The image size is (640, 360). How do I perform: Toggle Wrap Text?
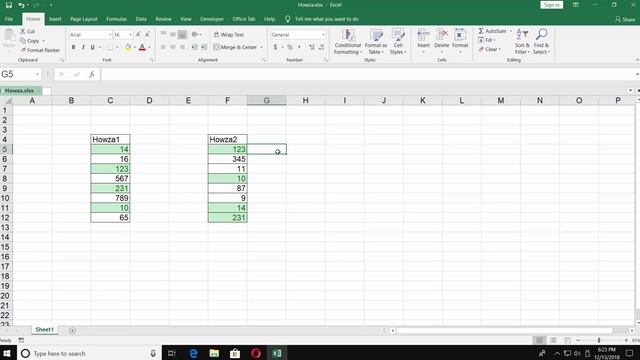229,35
